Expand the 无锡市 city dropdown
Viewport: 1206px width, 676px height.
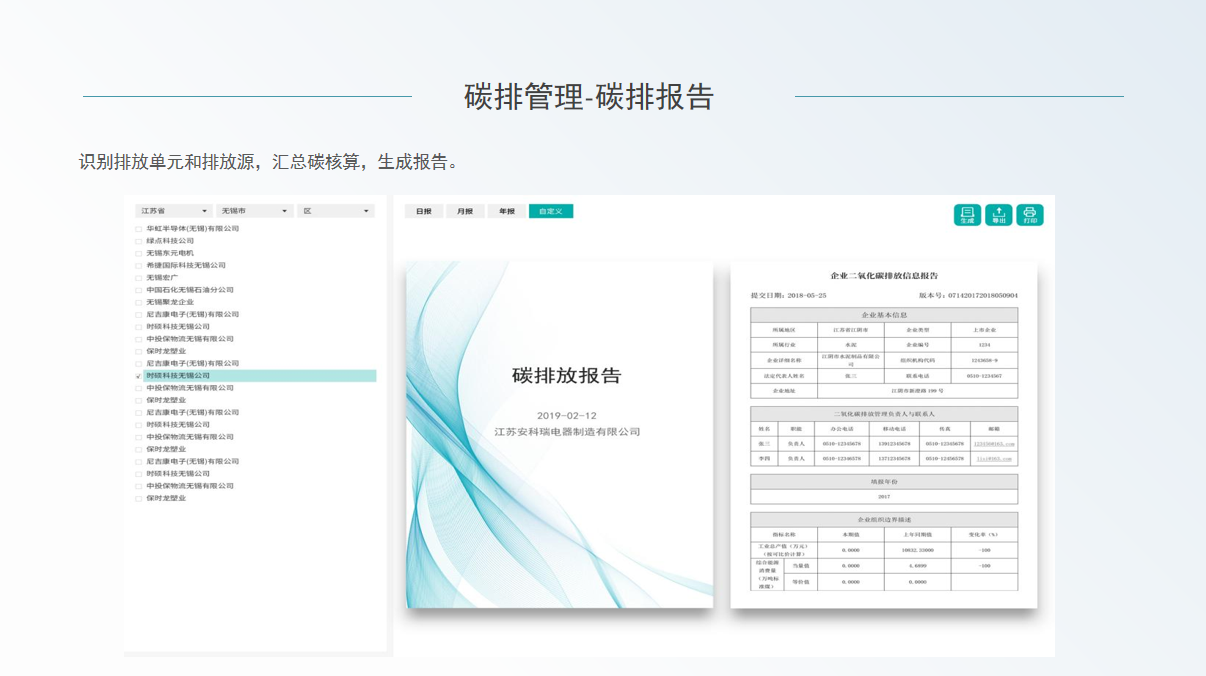click(255, 211)
